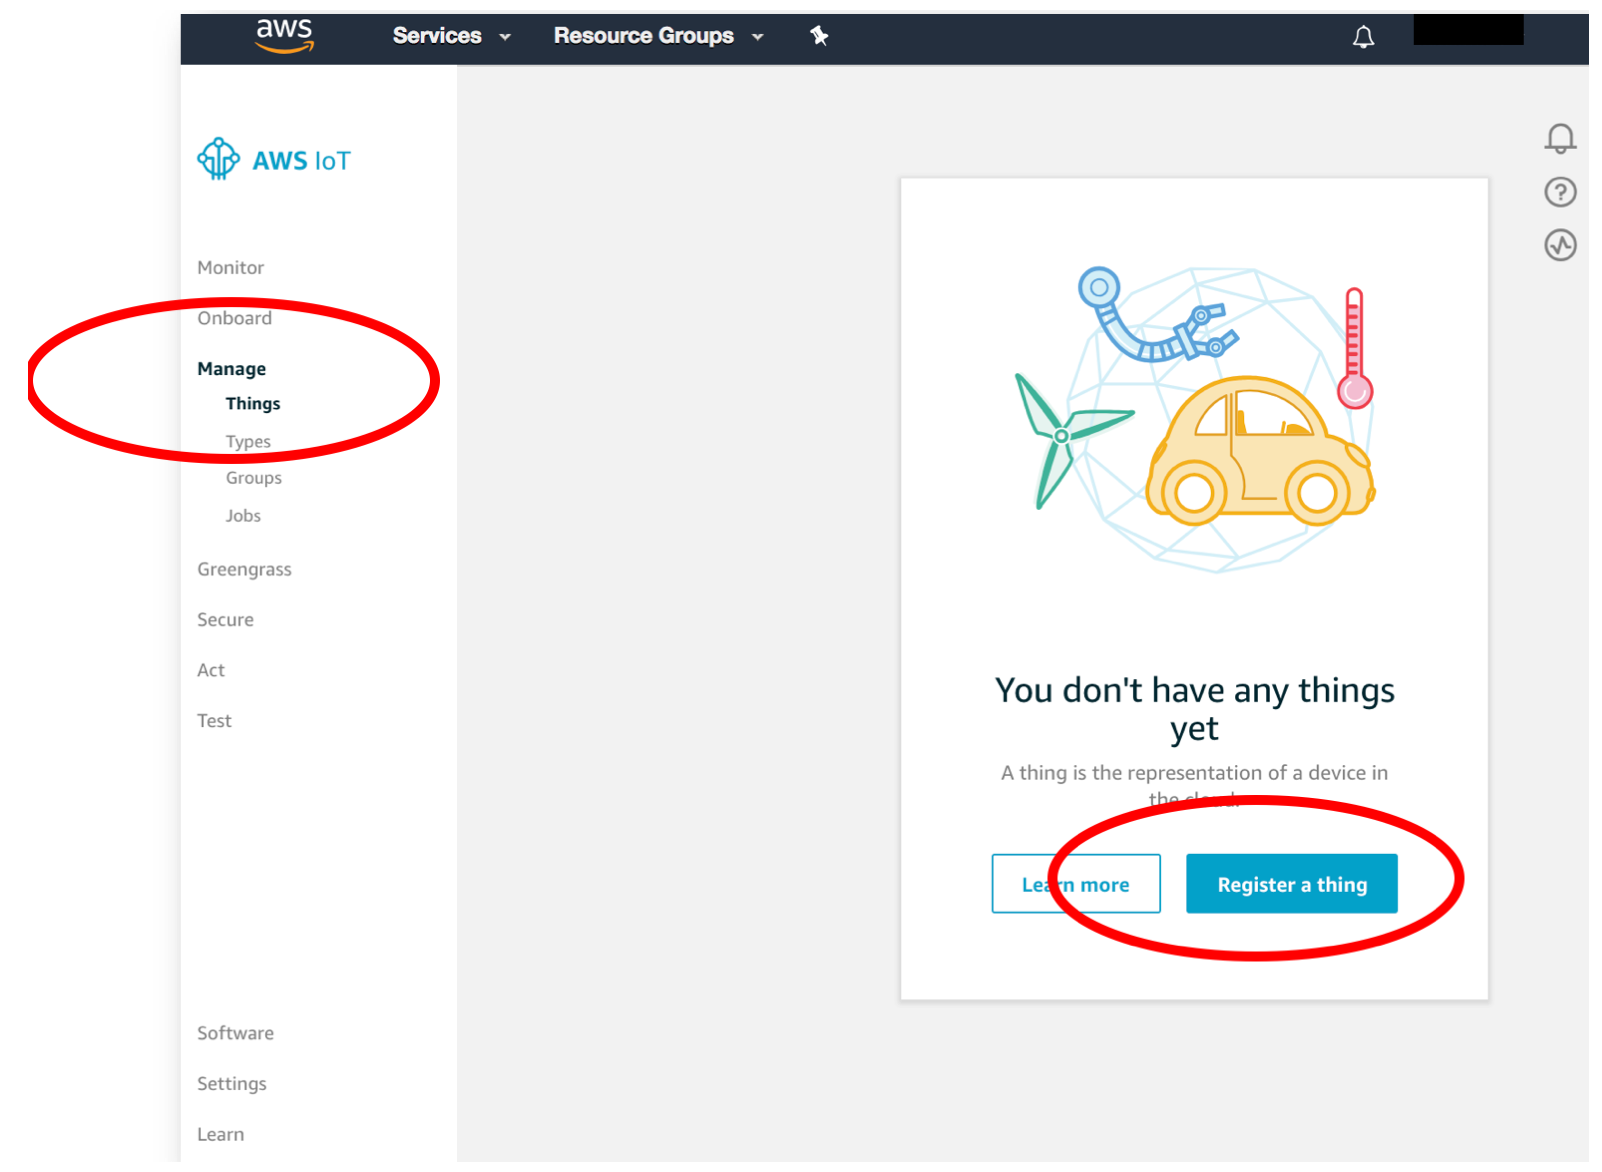Open the activity monitor pulse icon
Viewport: 1602px width, 1172px height.
point(1560,245)
